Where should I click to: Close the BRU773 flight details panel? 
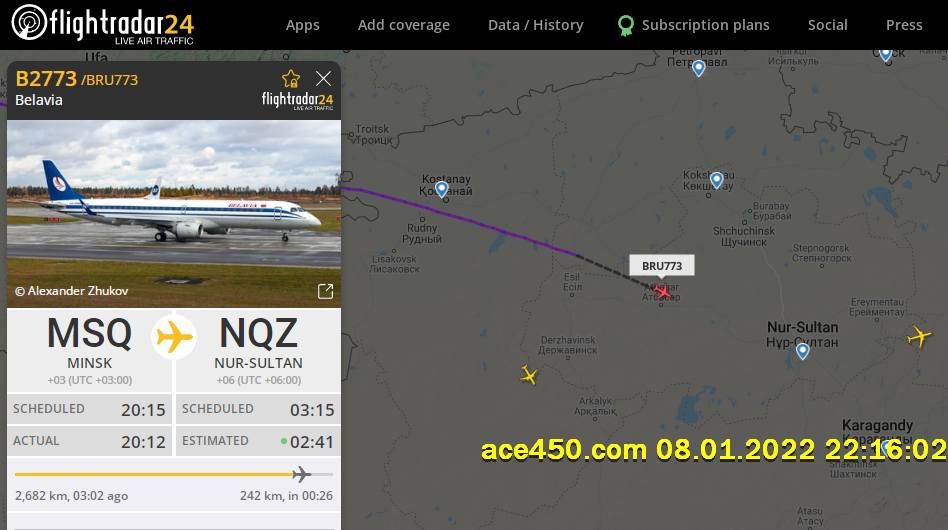click(323, 78)
